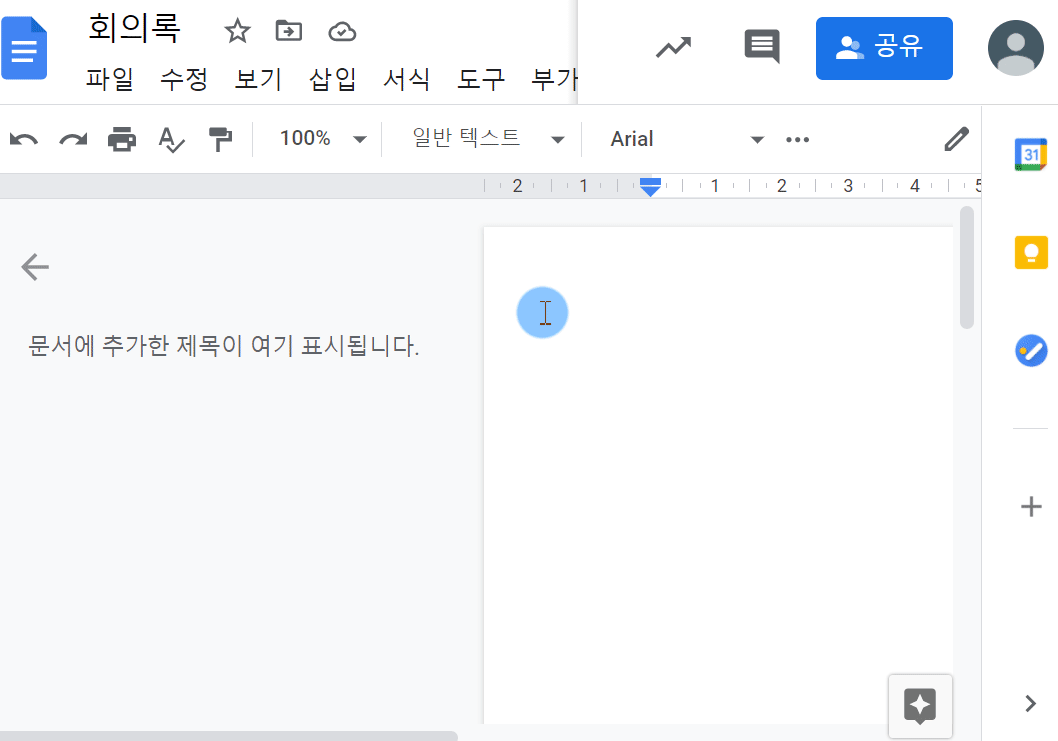1058x741 pixels.
Task: Undo the last action
Action: coord(24,140)
